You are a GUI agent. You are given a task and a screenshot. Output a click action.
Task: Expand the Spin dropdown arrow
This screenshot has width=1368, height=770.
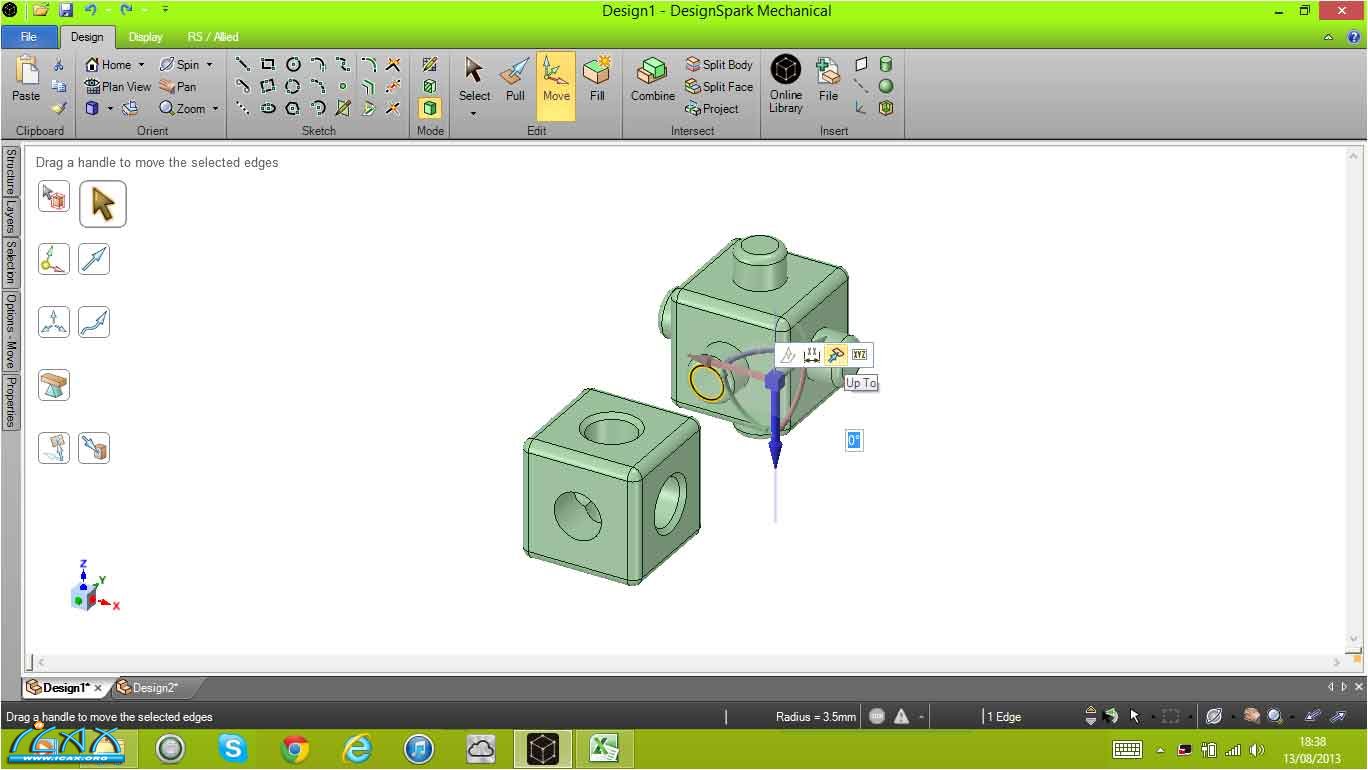[x=209, y=65]
